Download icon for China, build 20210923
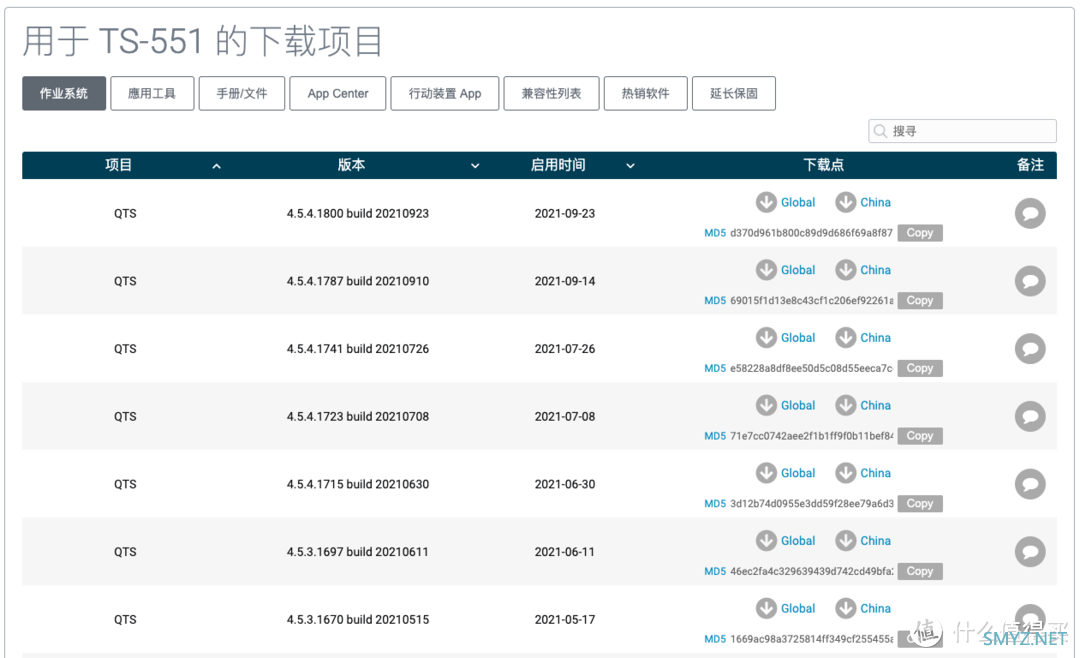The height and width of the screenshot is (658, 1080). tap(846, 203)
